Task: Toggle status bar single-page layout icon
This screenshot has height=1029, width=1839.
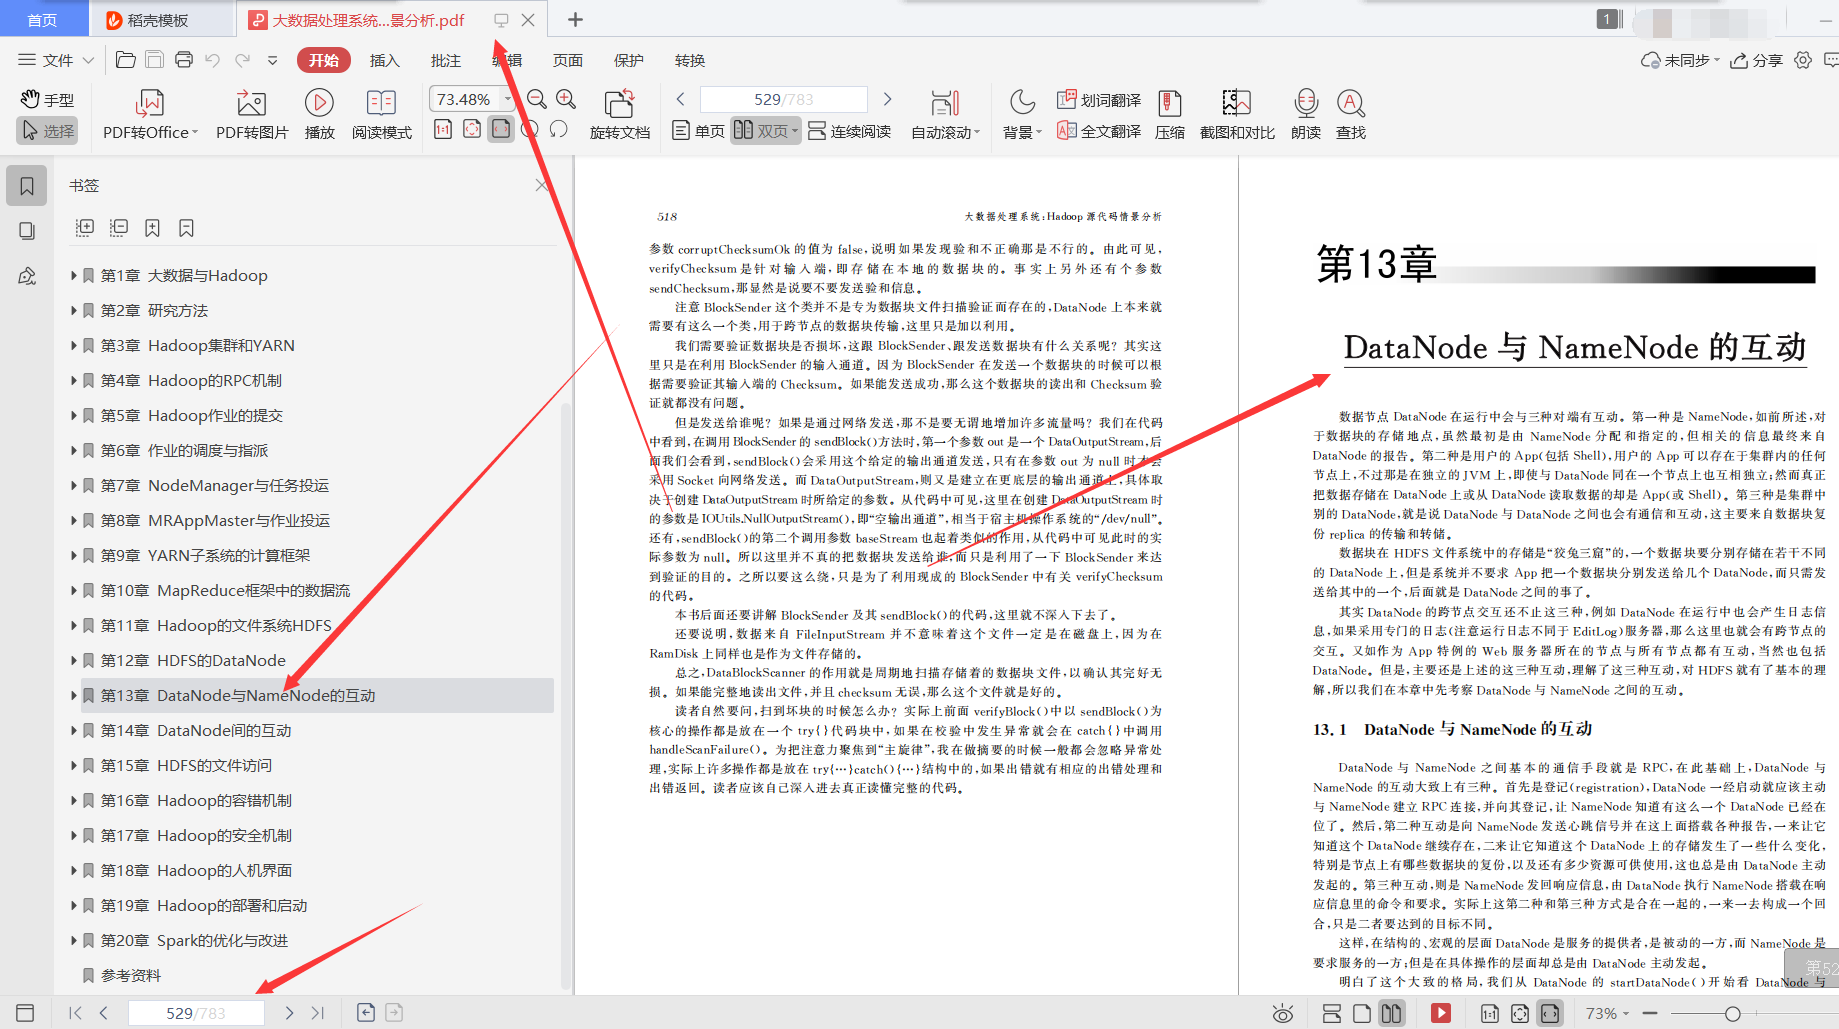Action: (1361, 1013)
